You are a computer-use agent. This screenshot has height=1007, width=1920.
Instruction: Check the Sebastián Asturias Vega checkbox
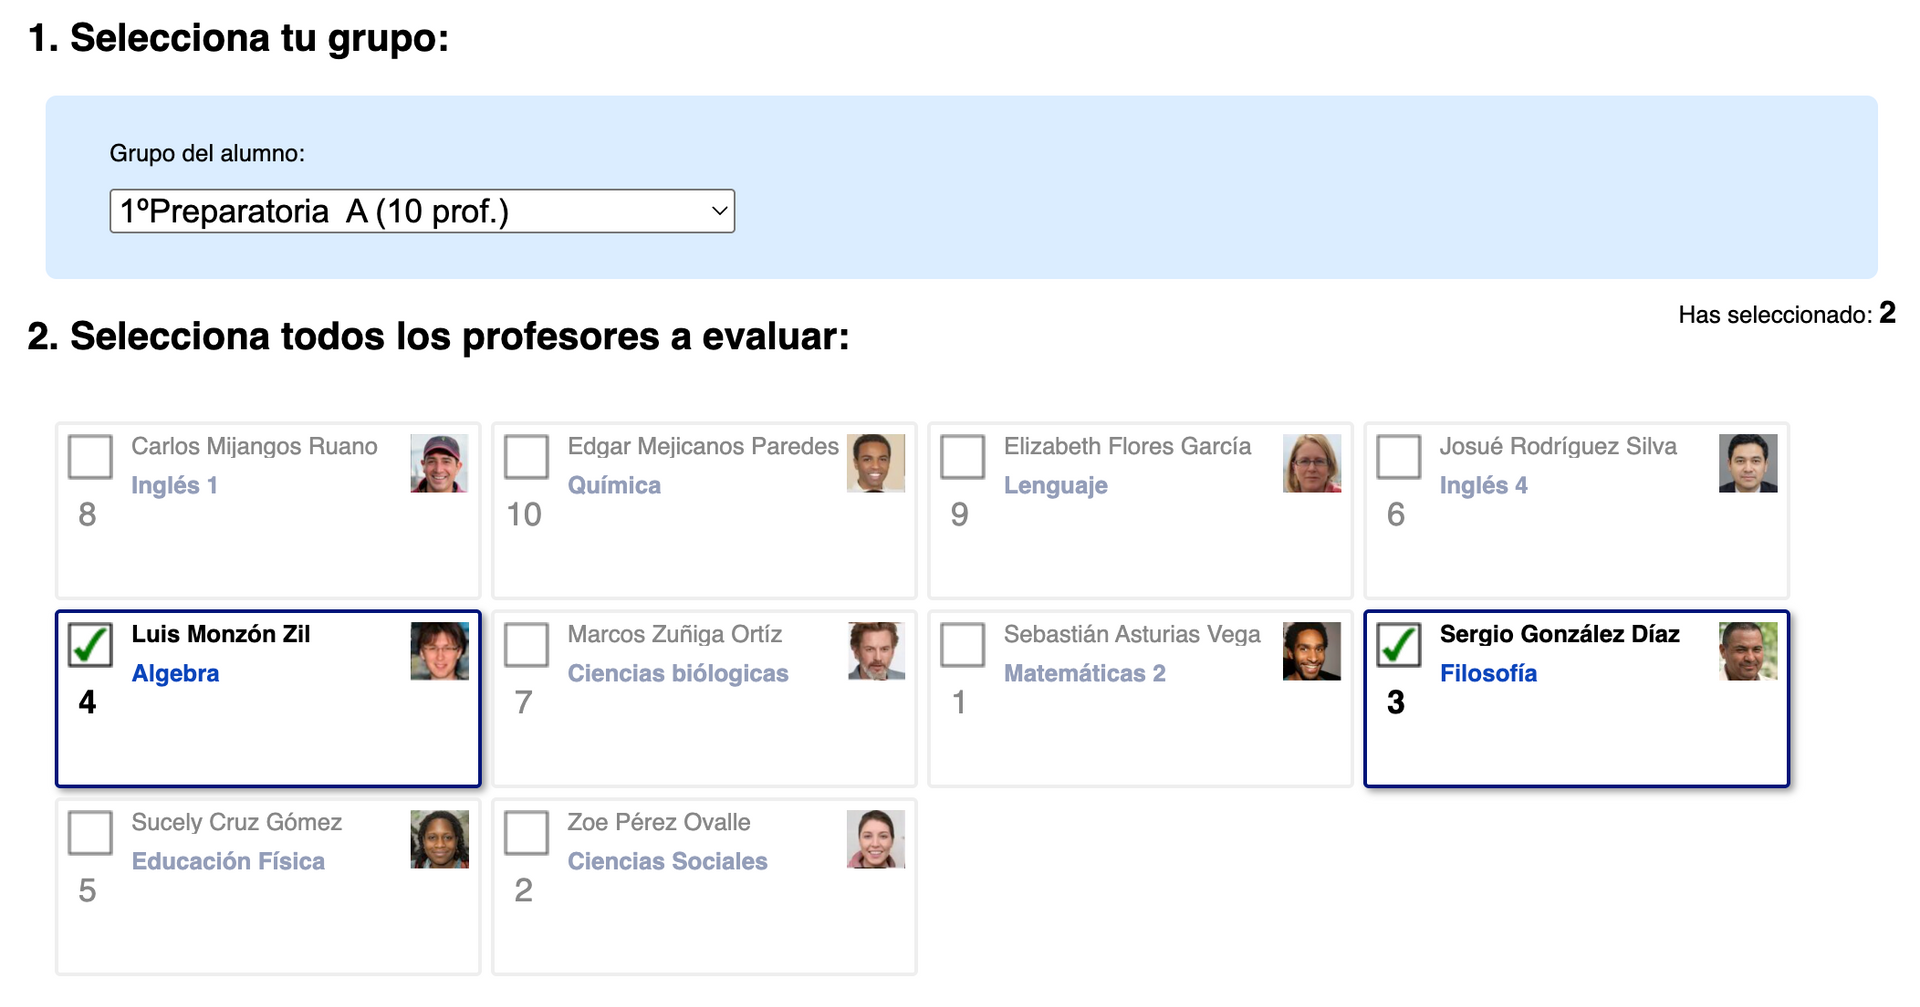(962, 645)
